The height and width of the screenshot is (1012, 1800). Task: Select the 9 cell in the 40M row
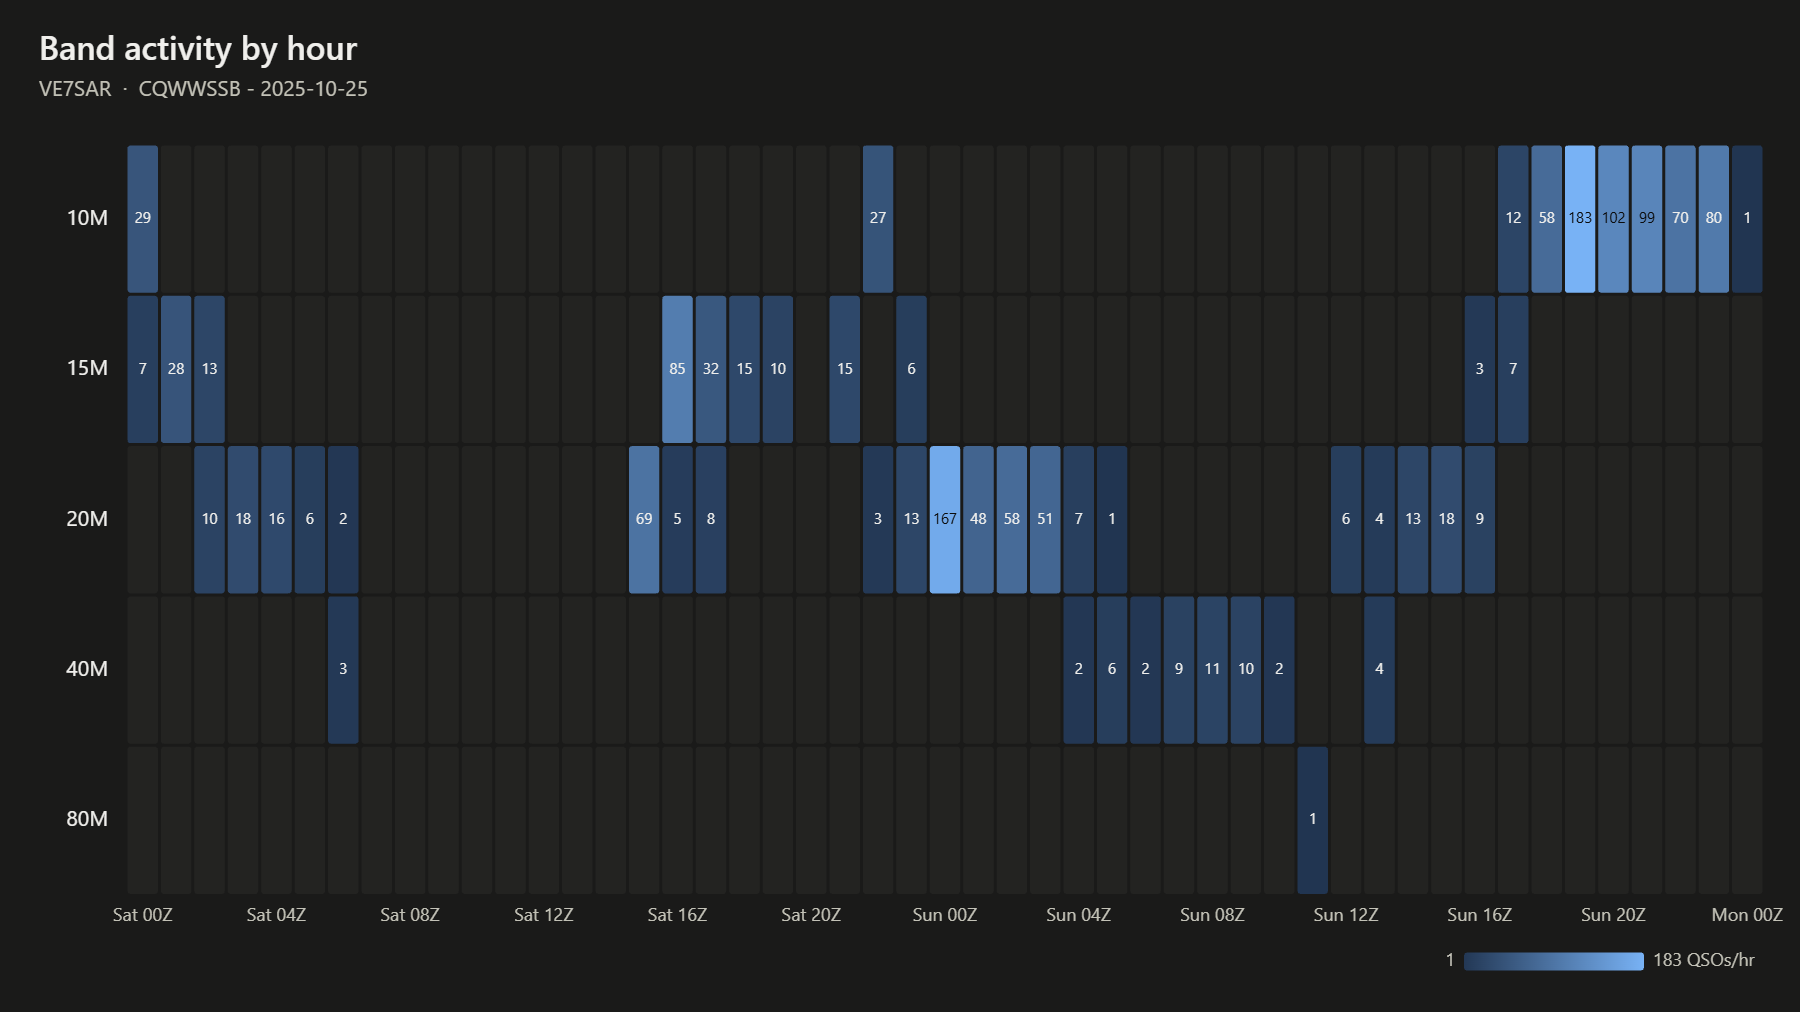pyautogui.click(x=1179, y=670)
